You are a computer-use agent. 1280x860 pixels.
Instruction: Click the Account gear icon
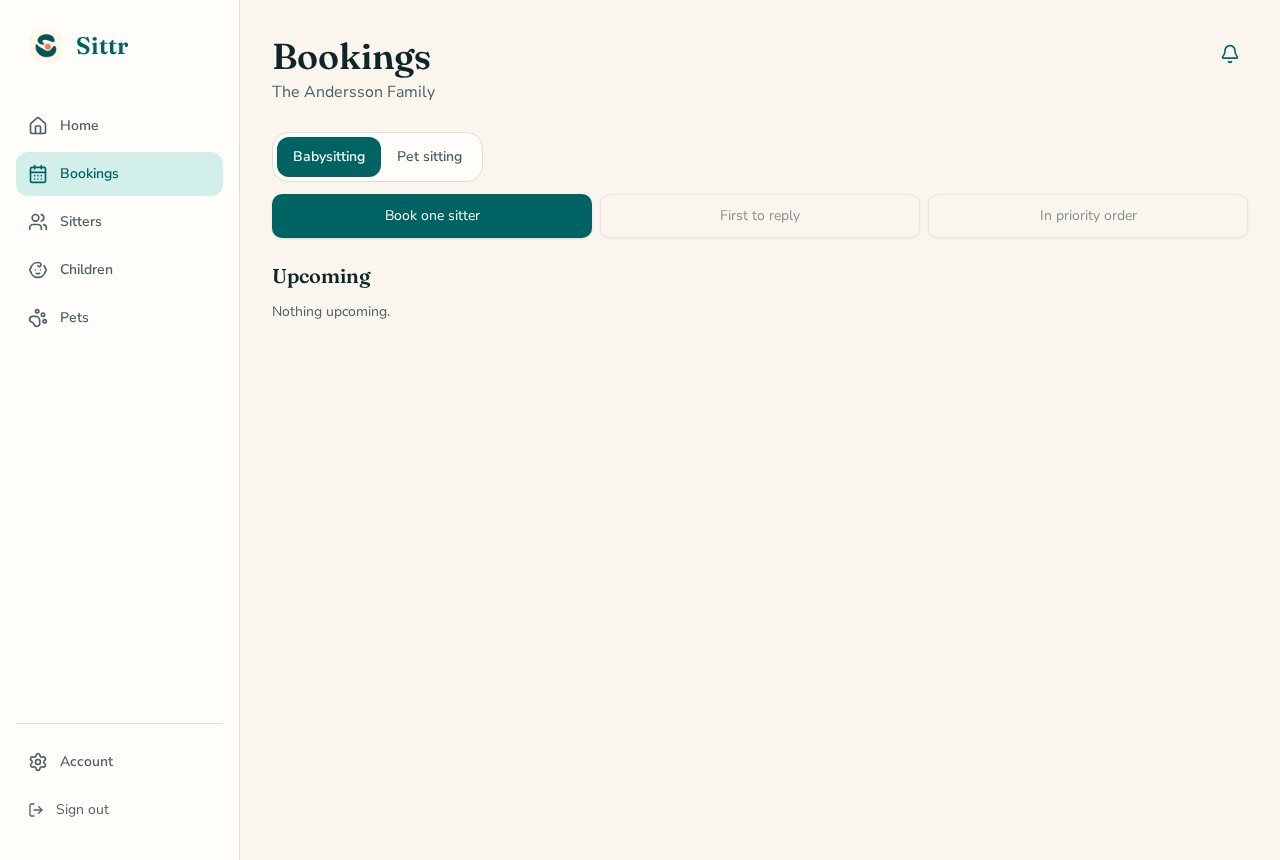(x=38, y=762)
